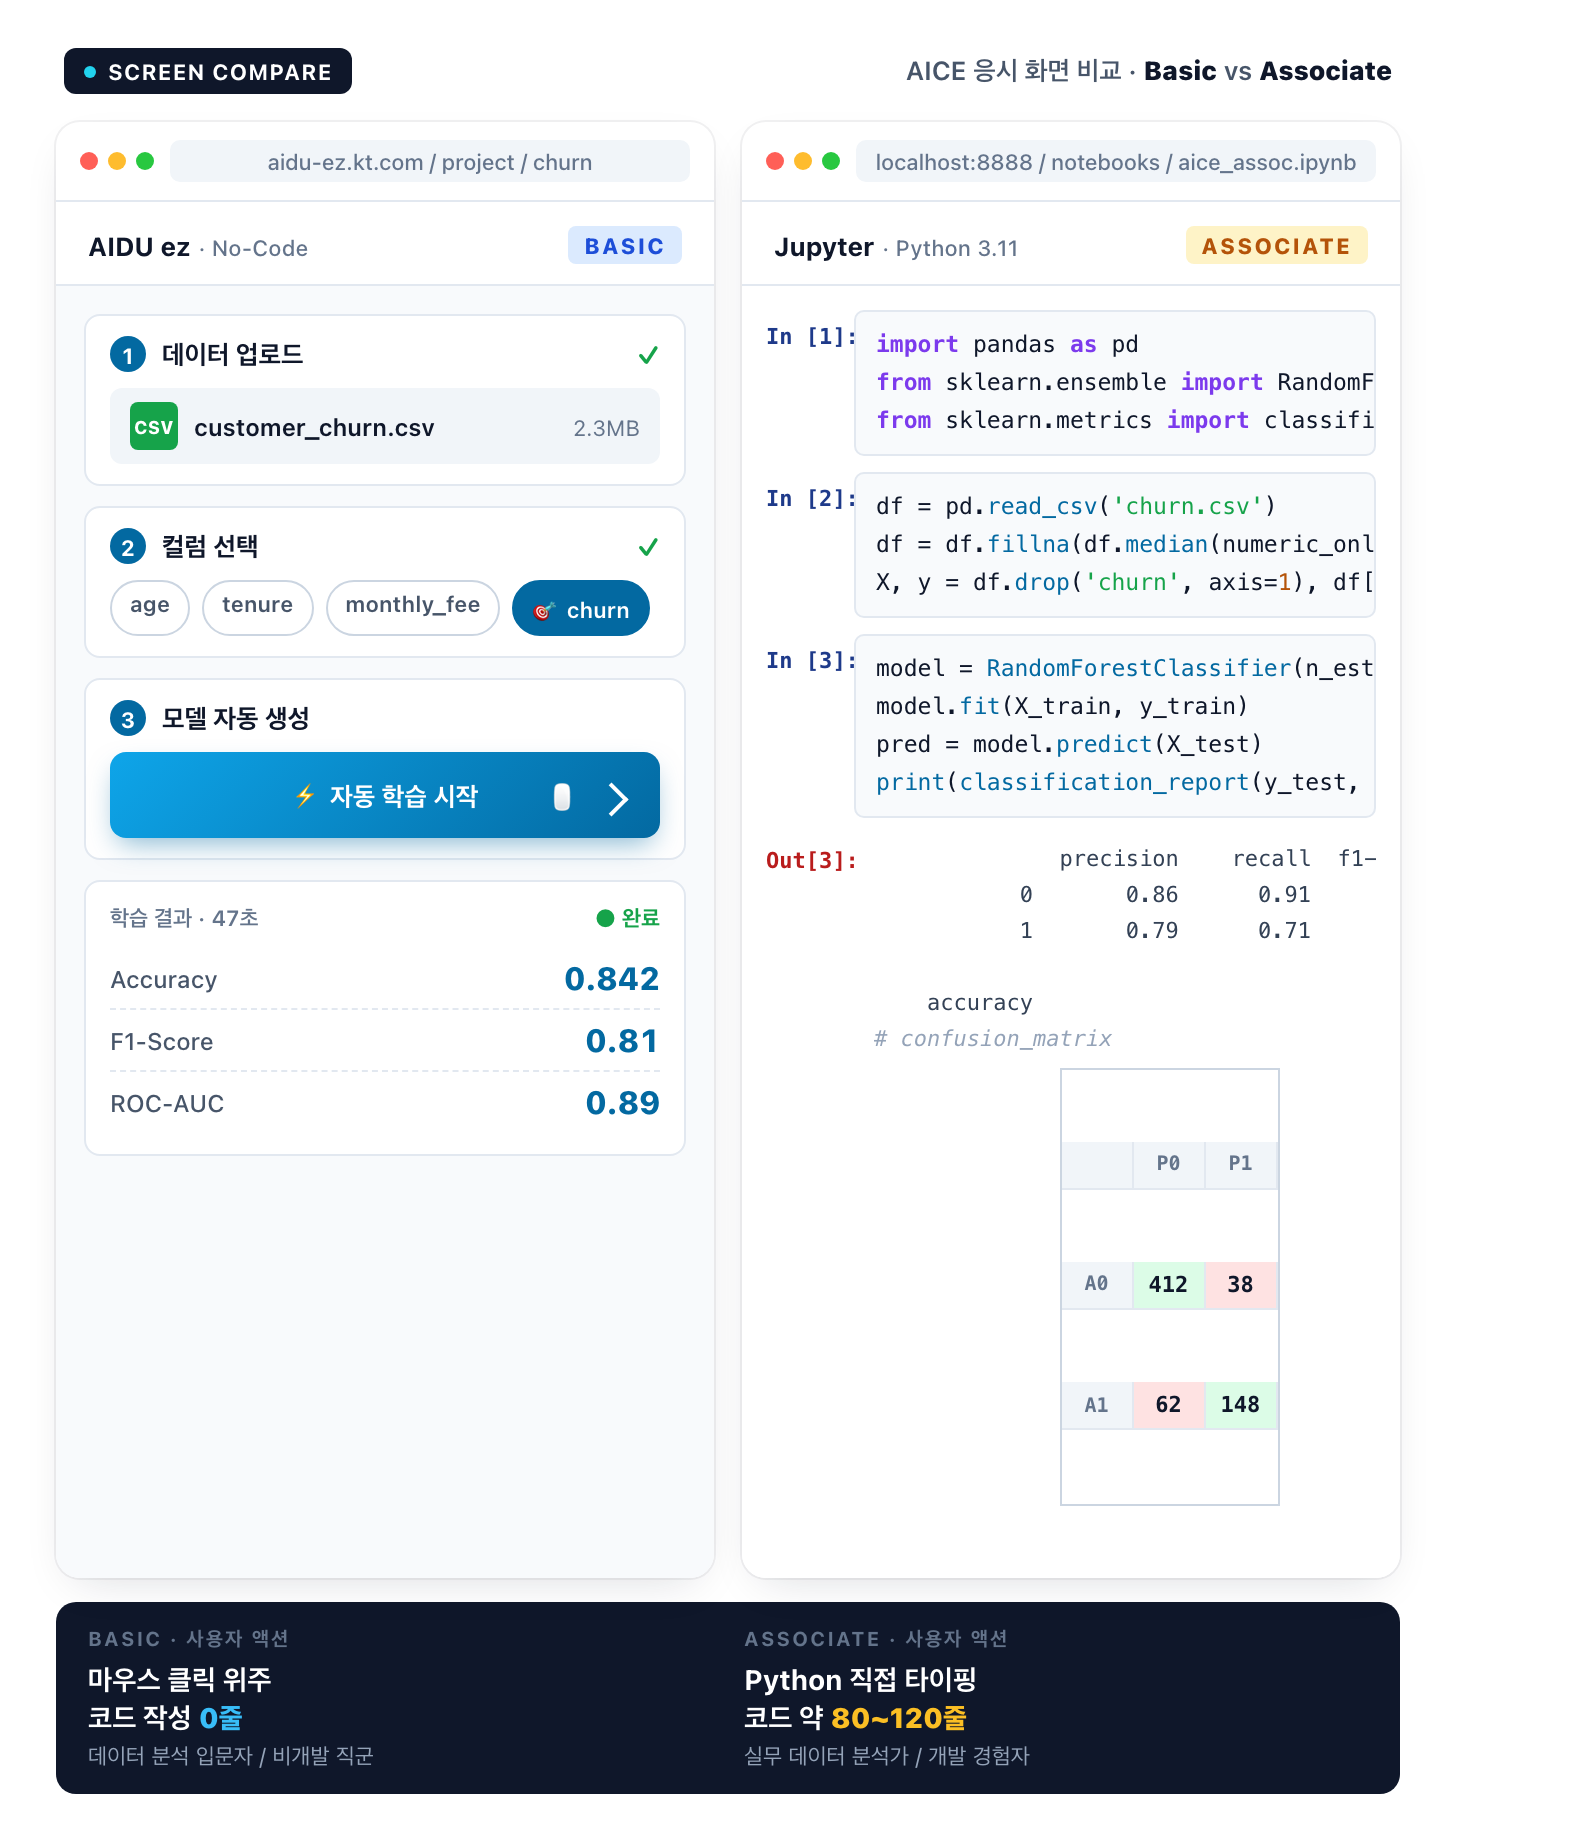The height and width of the screenshot is (1842, 1576).
Task: Click confusion matrix cell 148
Action: click(1241, 1405)
